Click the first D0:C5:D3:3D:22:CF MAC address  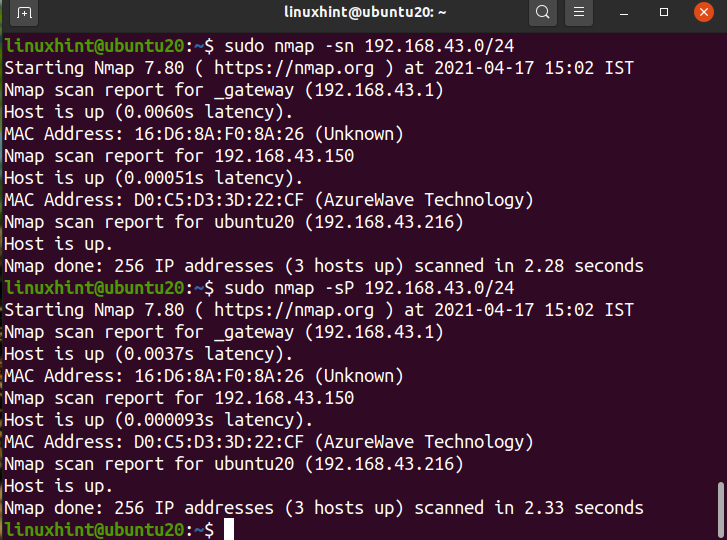click(x=219, y=200)
